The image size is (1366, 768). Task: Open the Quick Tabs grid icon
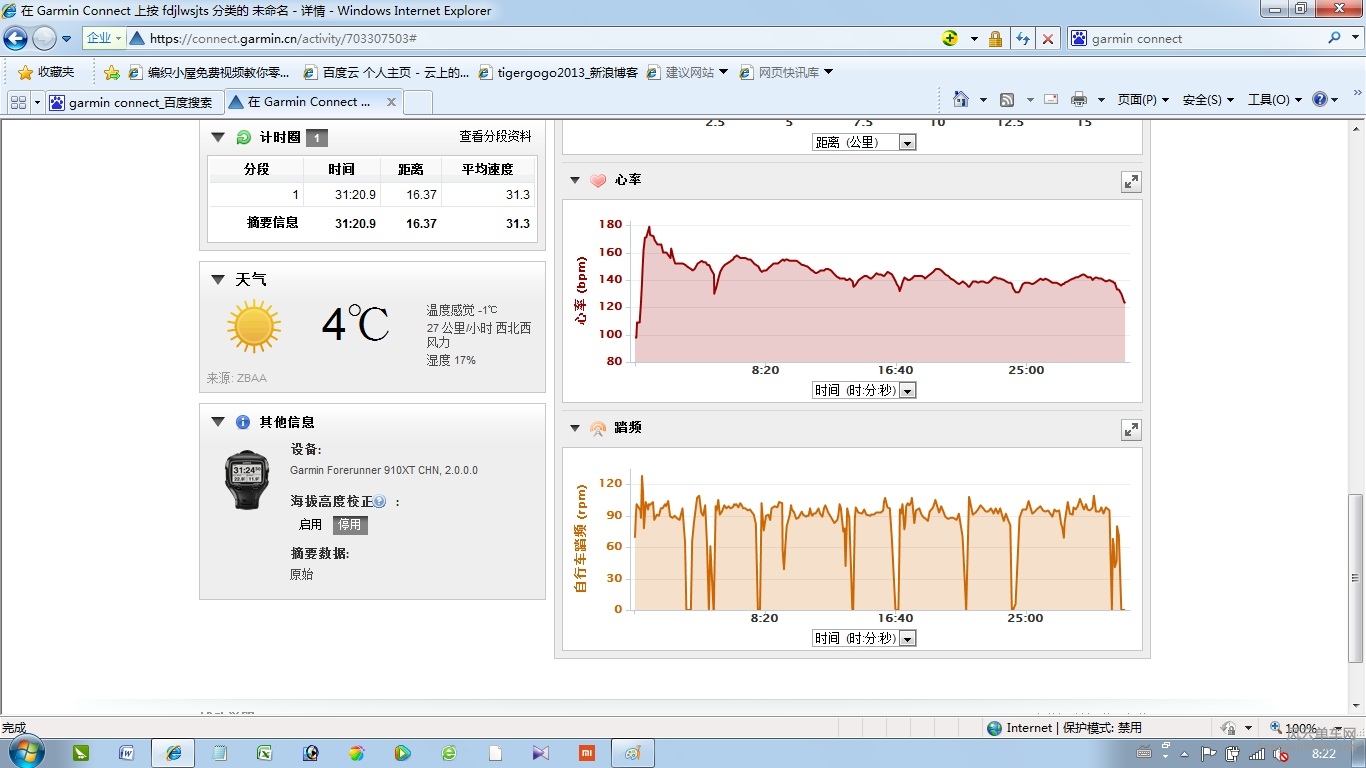click(x=18, y=102)
